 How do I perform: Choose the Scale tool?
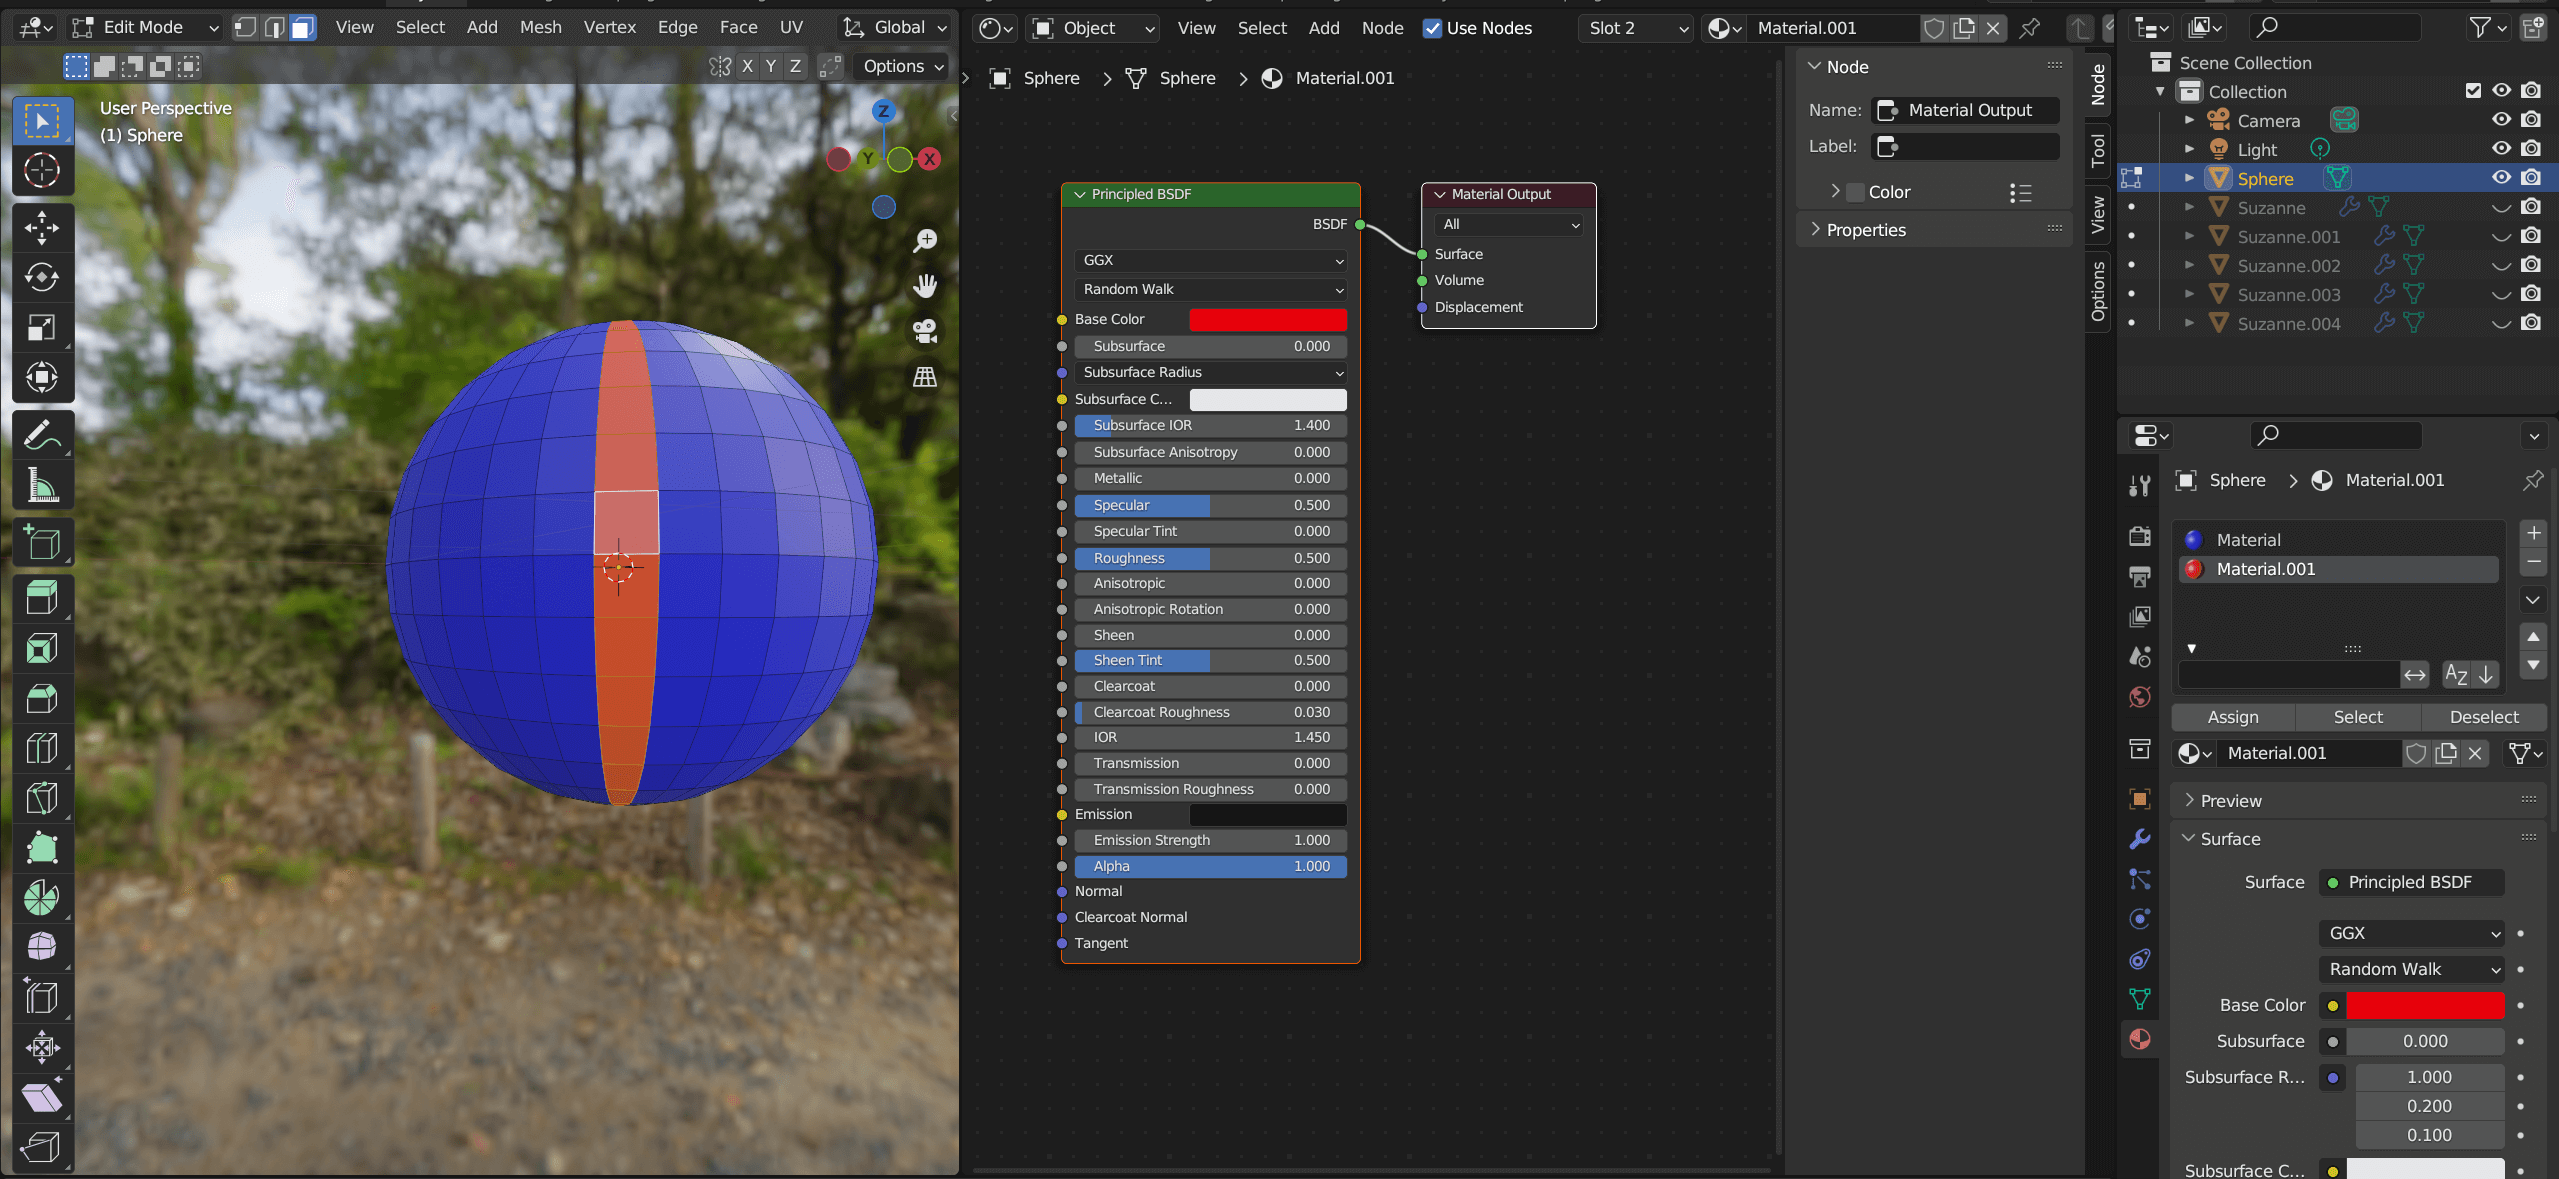coord(42,327)
